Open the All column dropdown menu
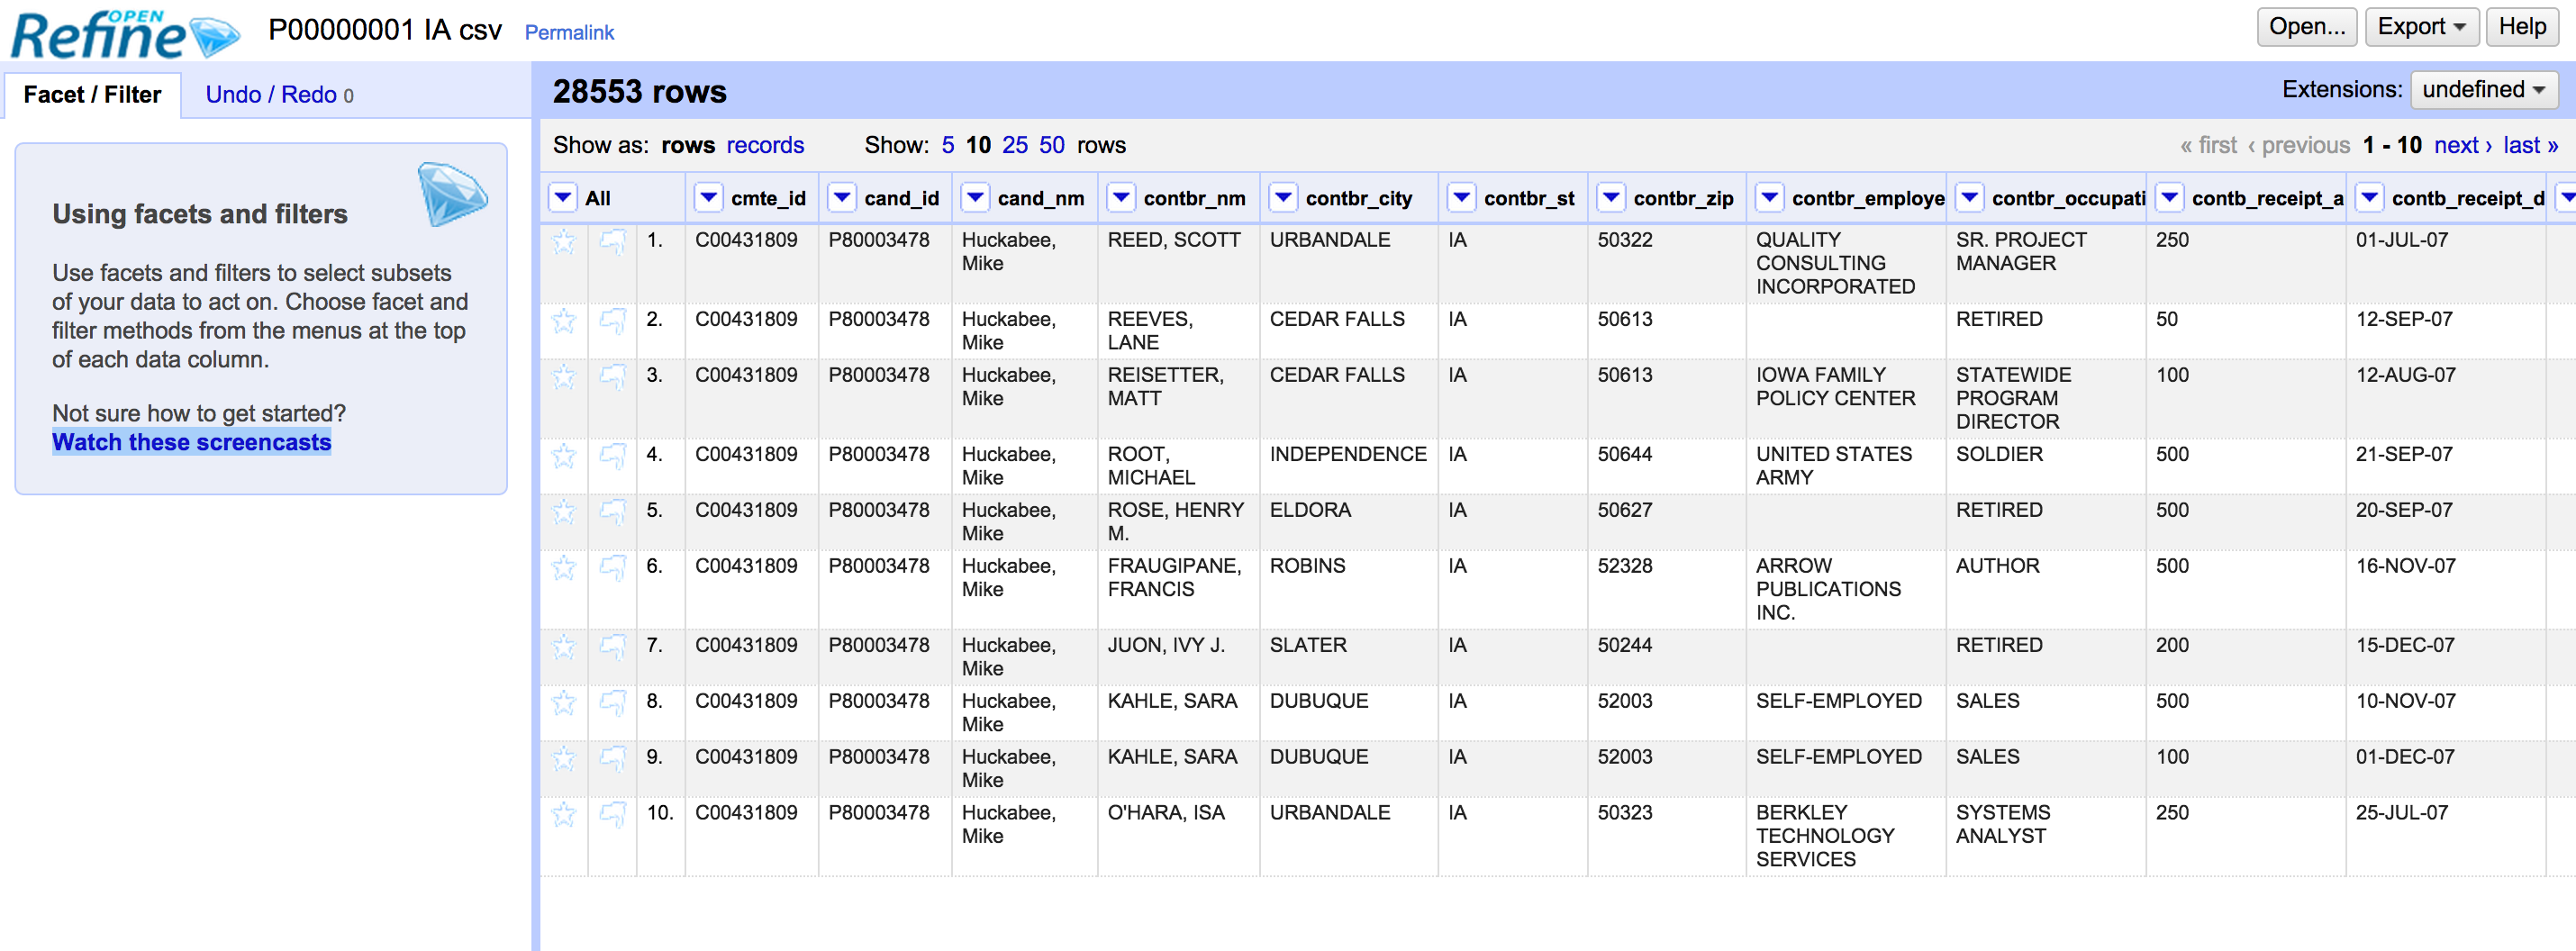2576x951 pixels. (x=563, y=198)
